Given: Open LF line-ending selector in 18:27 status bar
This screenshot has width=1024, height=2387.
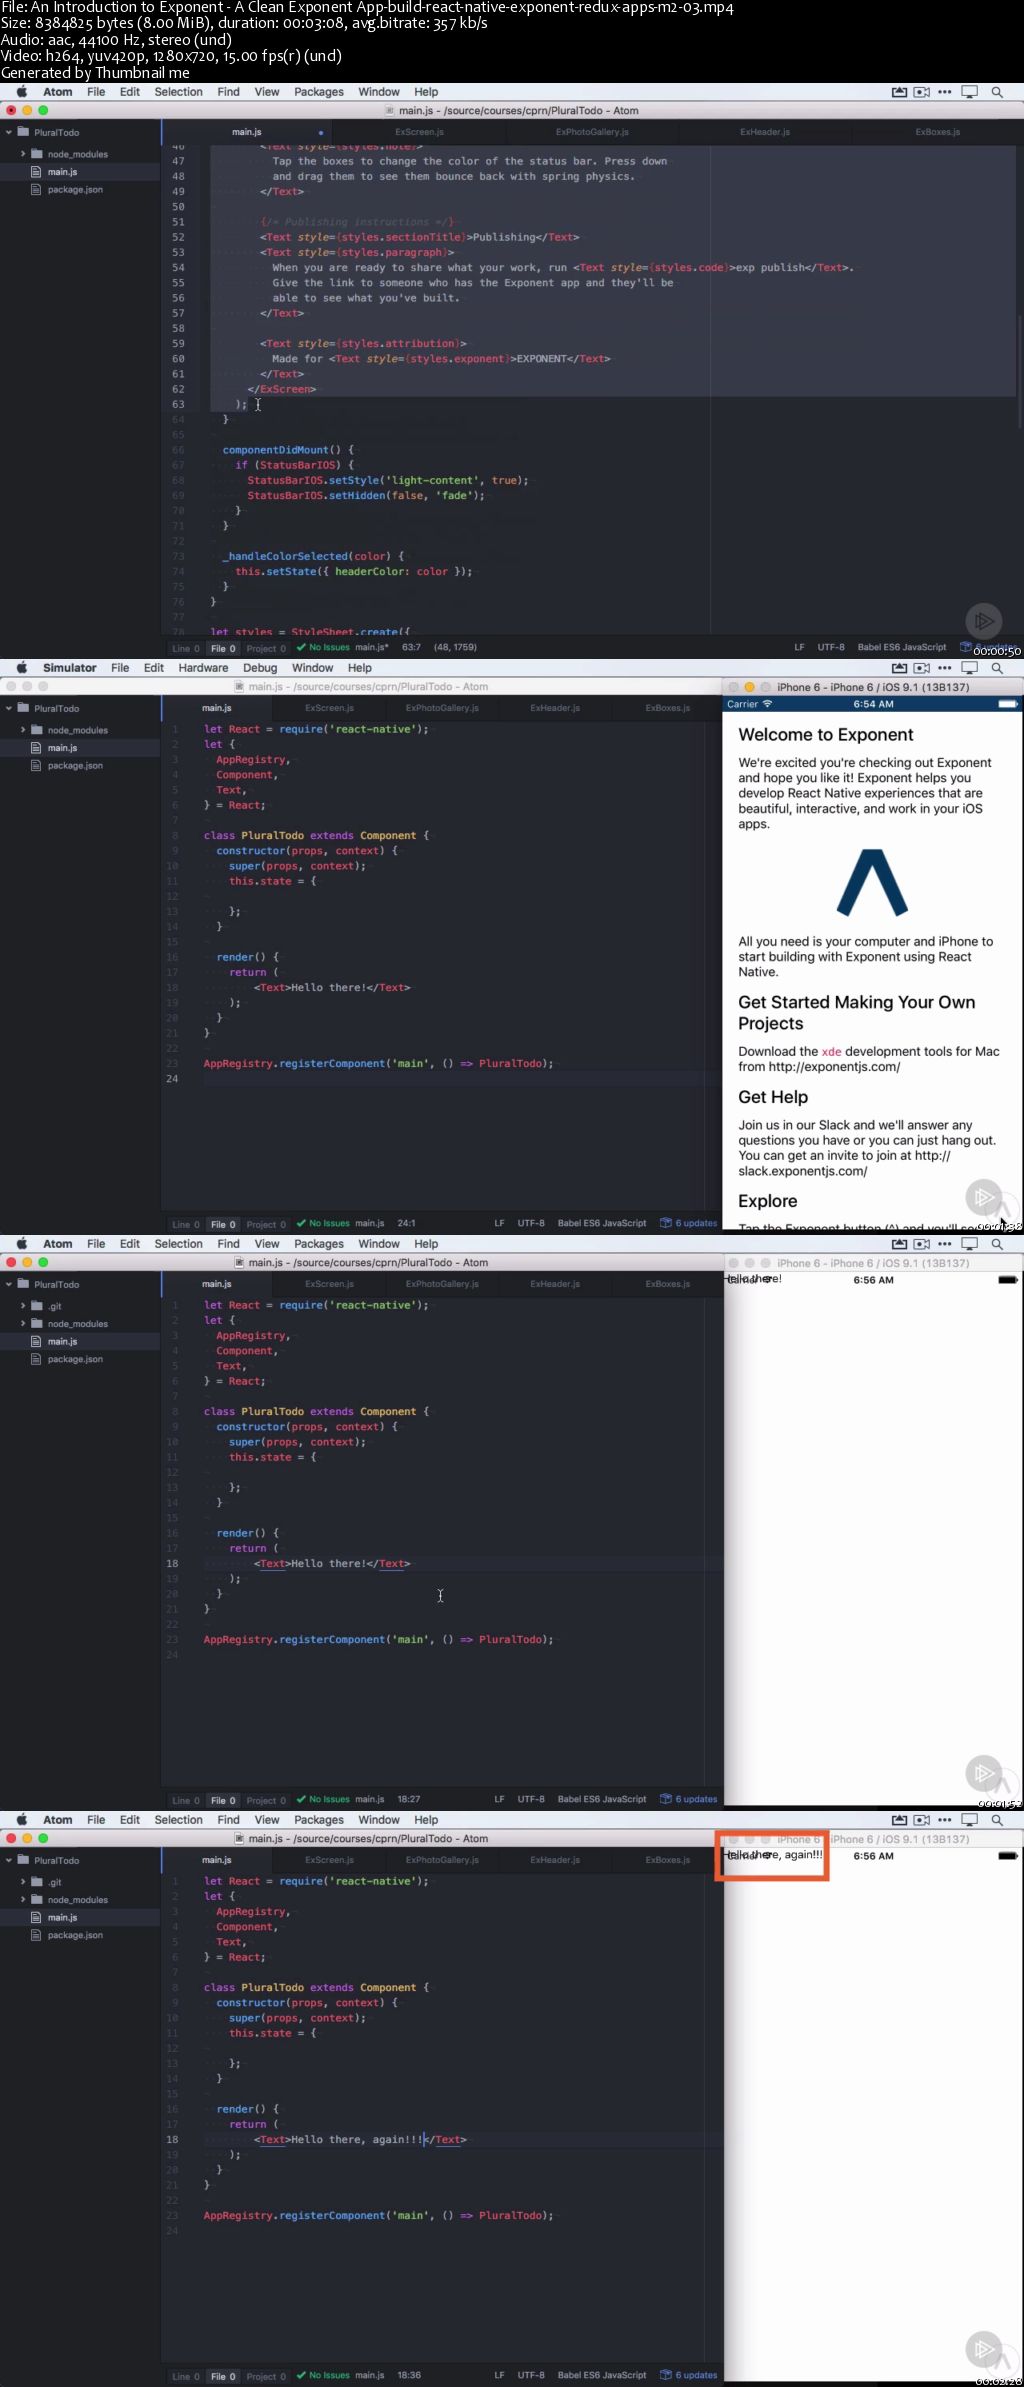Looking at the screenshot, I should click(x=499, y=1799).
